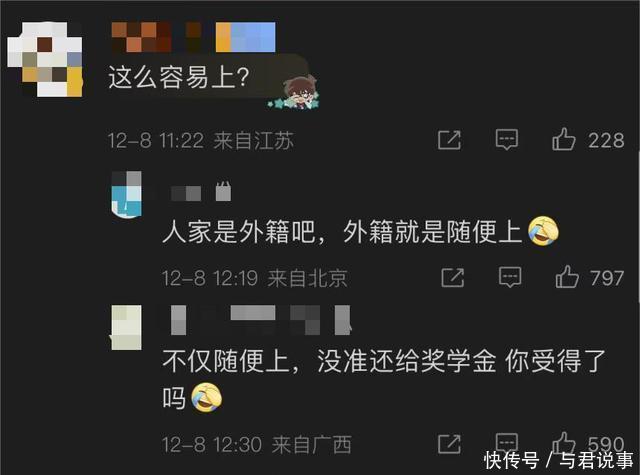Open the avatar of the 广西 commenter
Image resolution: width=640 pixels, height=475 pixels.
coord(127,327)
